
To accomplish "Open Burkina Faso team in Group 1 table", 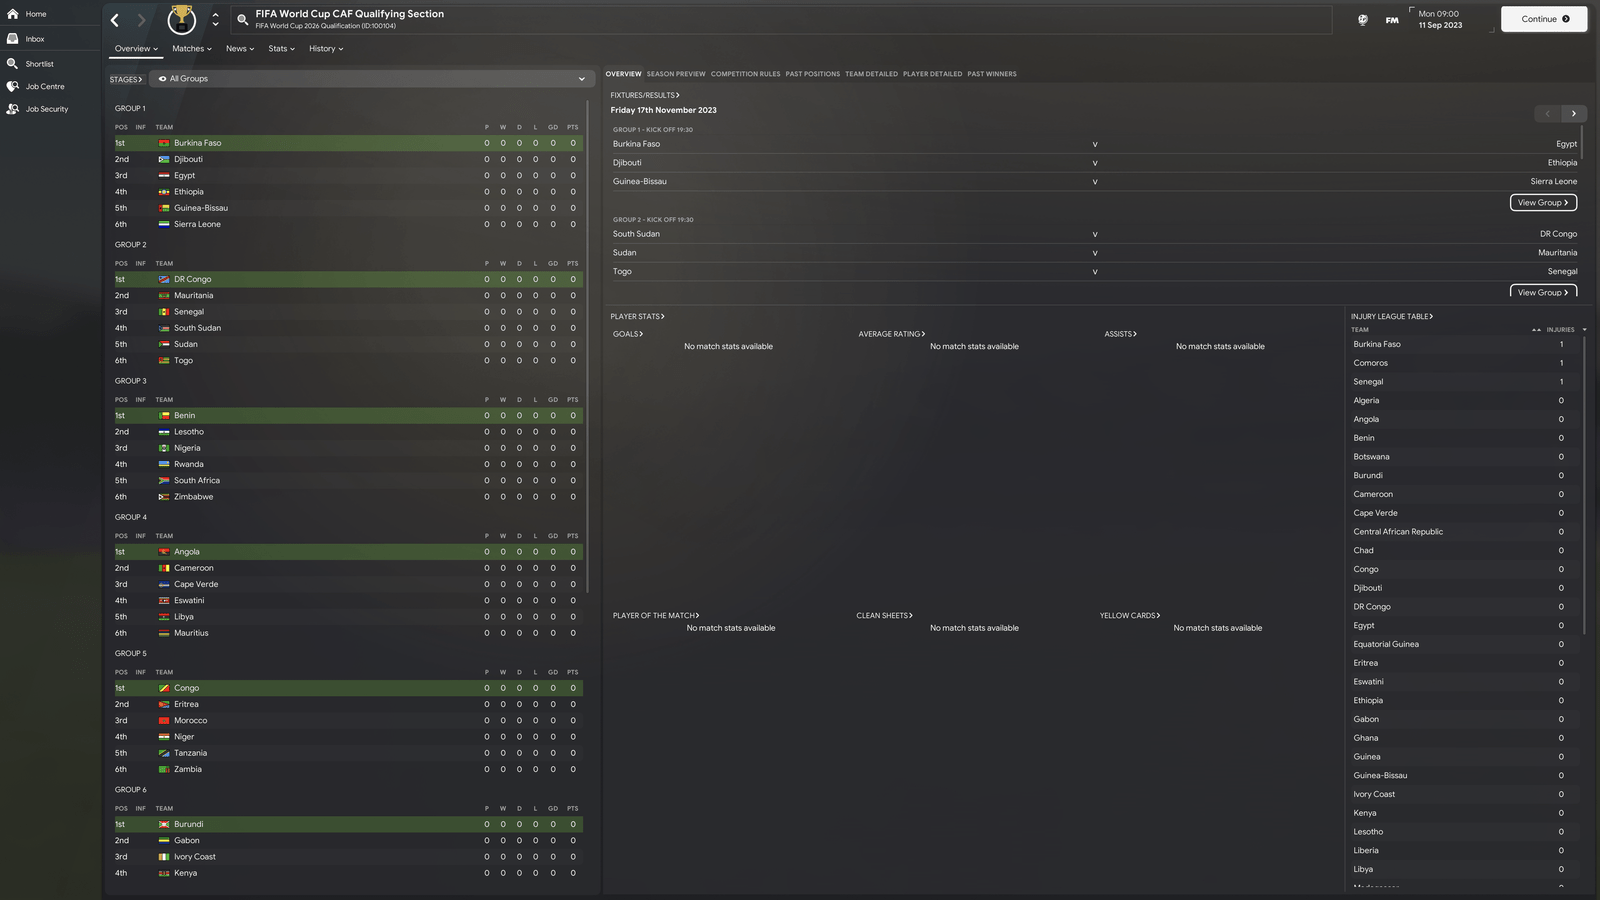I will [x=197, y=143].
